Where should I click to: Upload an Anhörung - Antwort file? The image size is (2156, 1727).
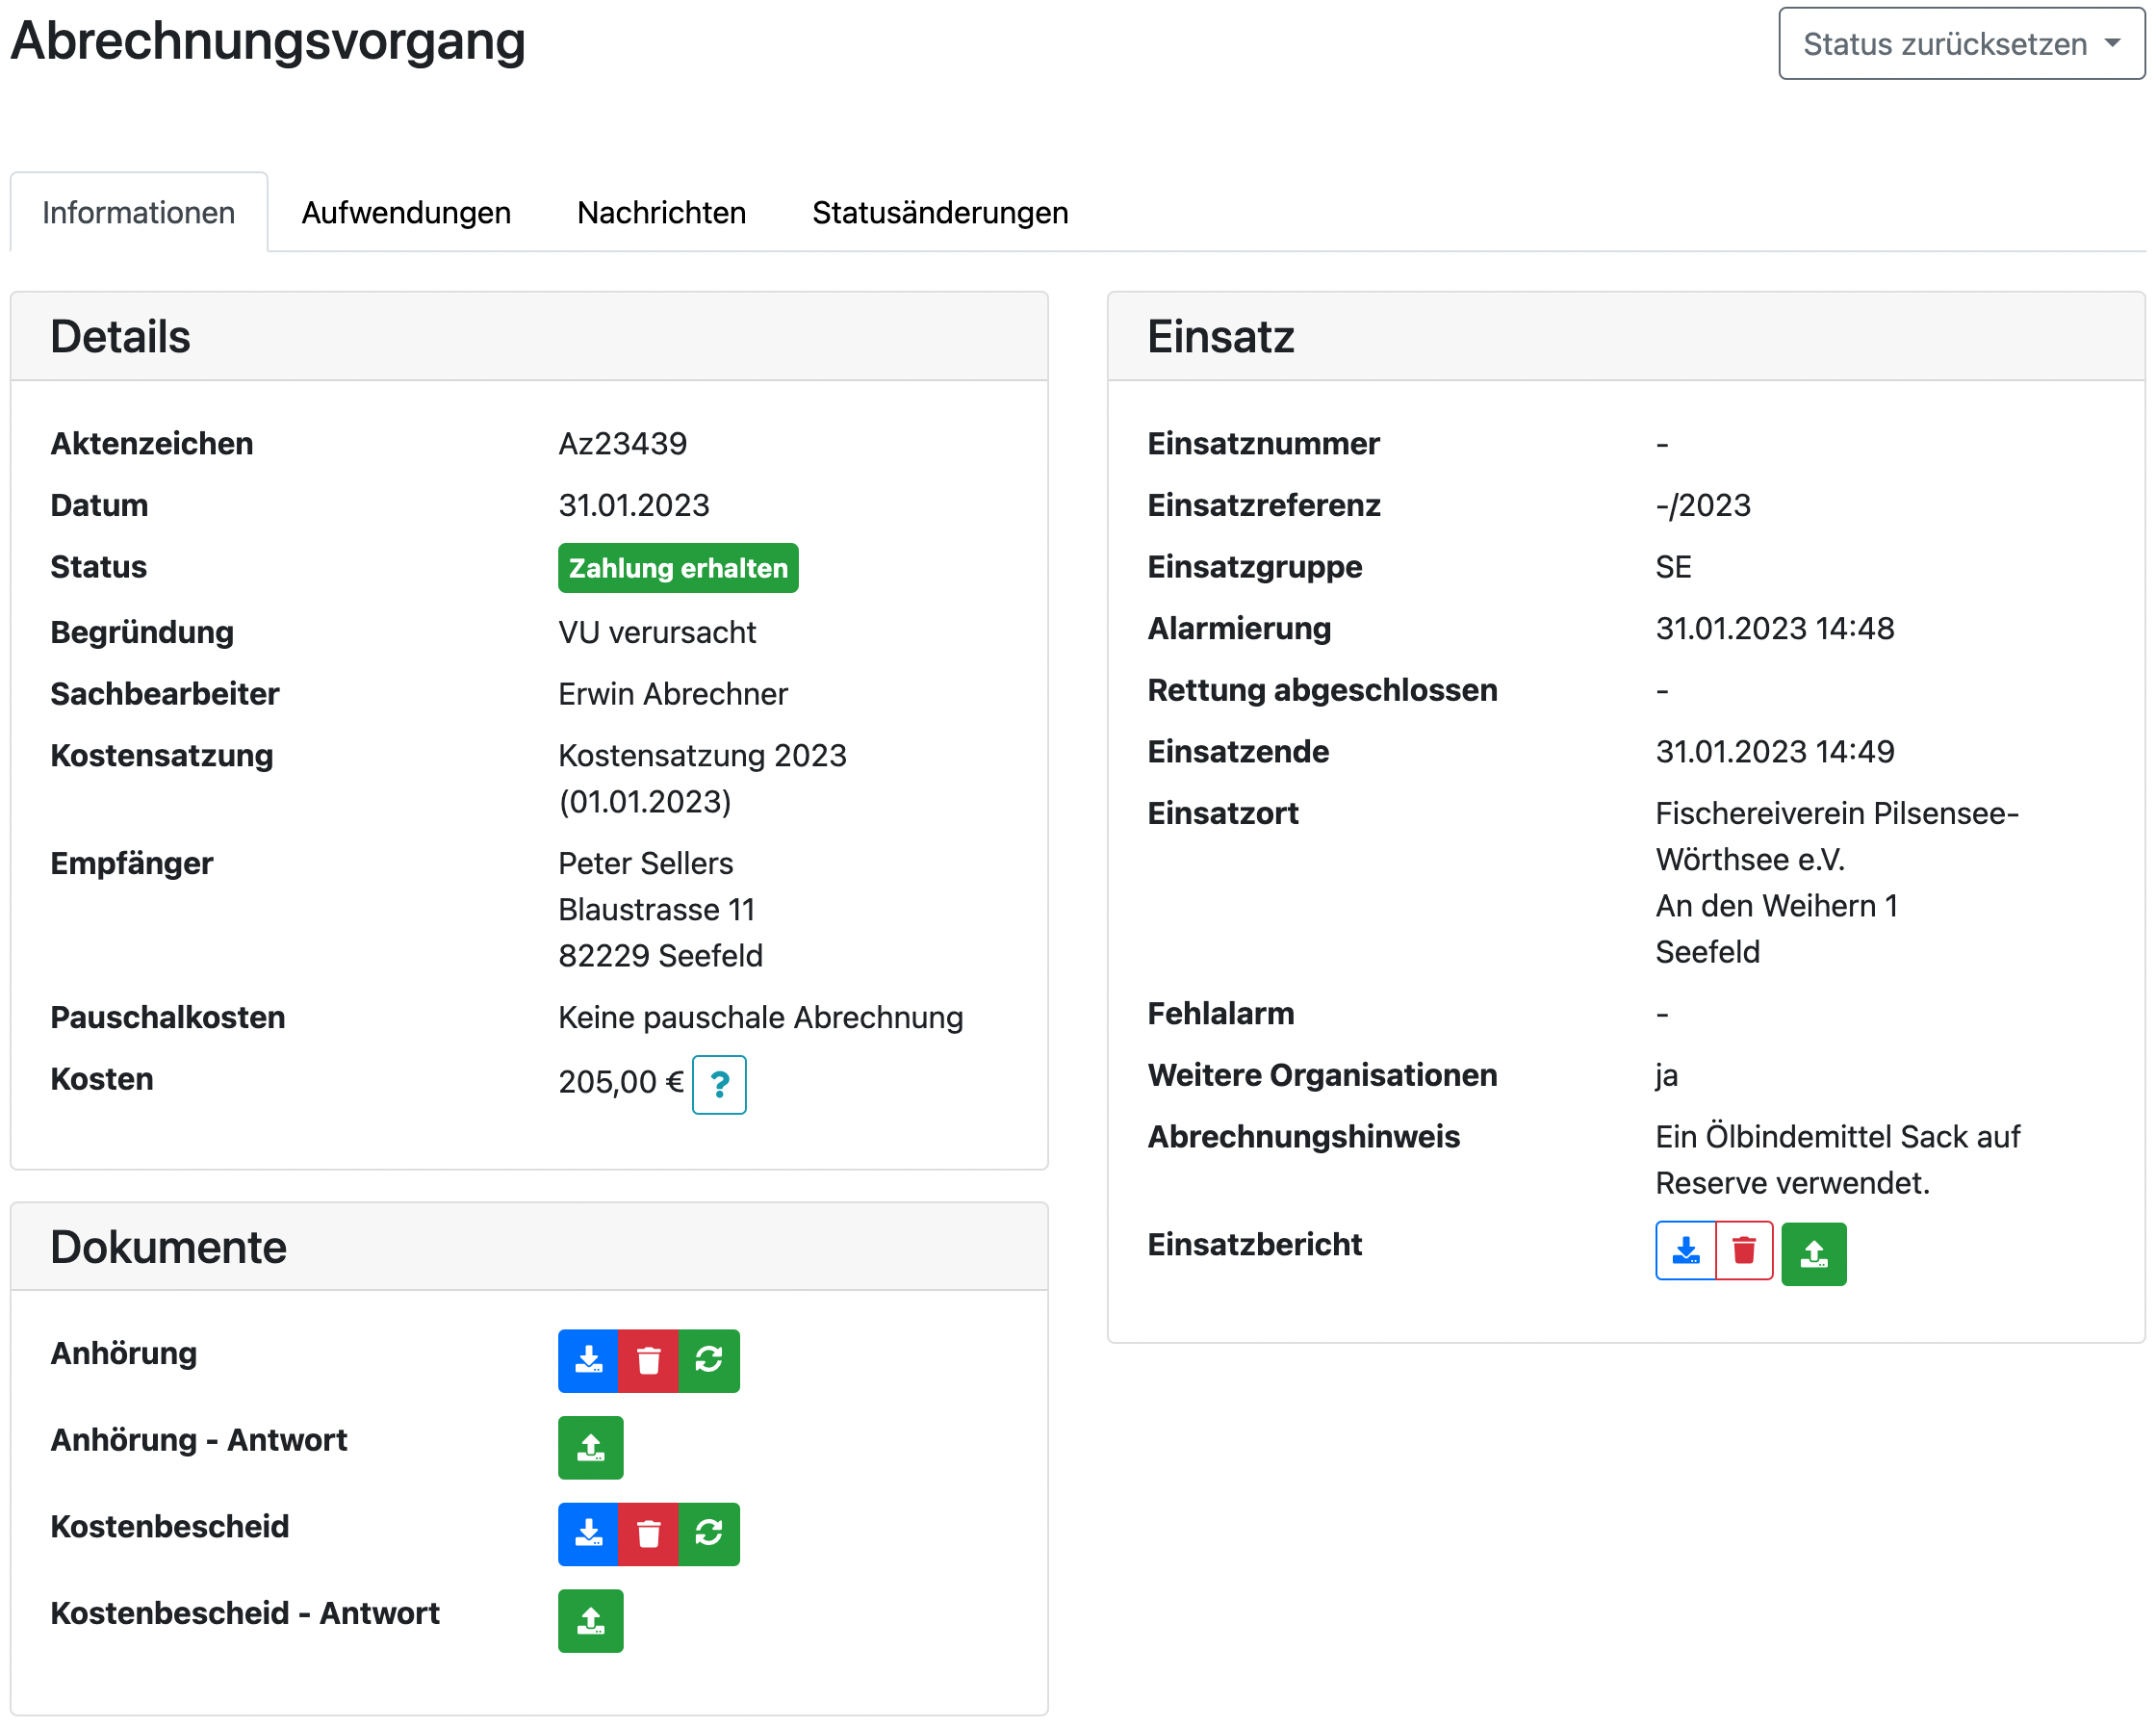click(590, 1448)
